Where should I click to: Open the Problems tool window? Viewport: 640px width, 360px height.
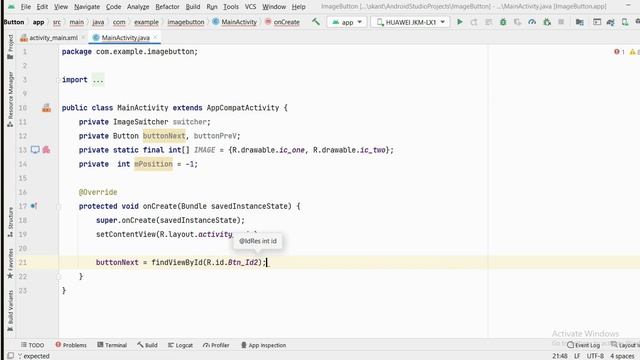pos(71,345)
